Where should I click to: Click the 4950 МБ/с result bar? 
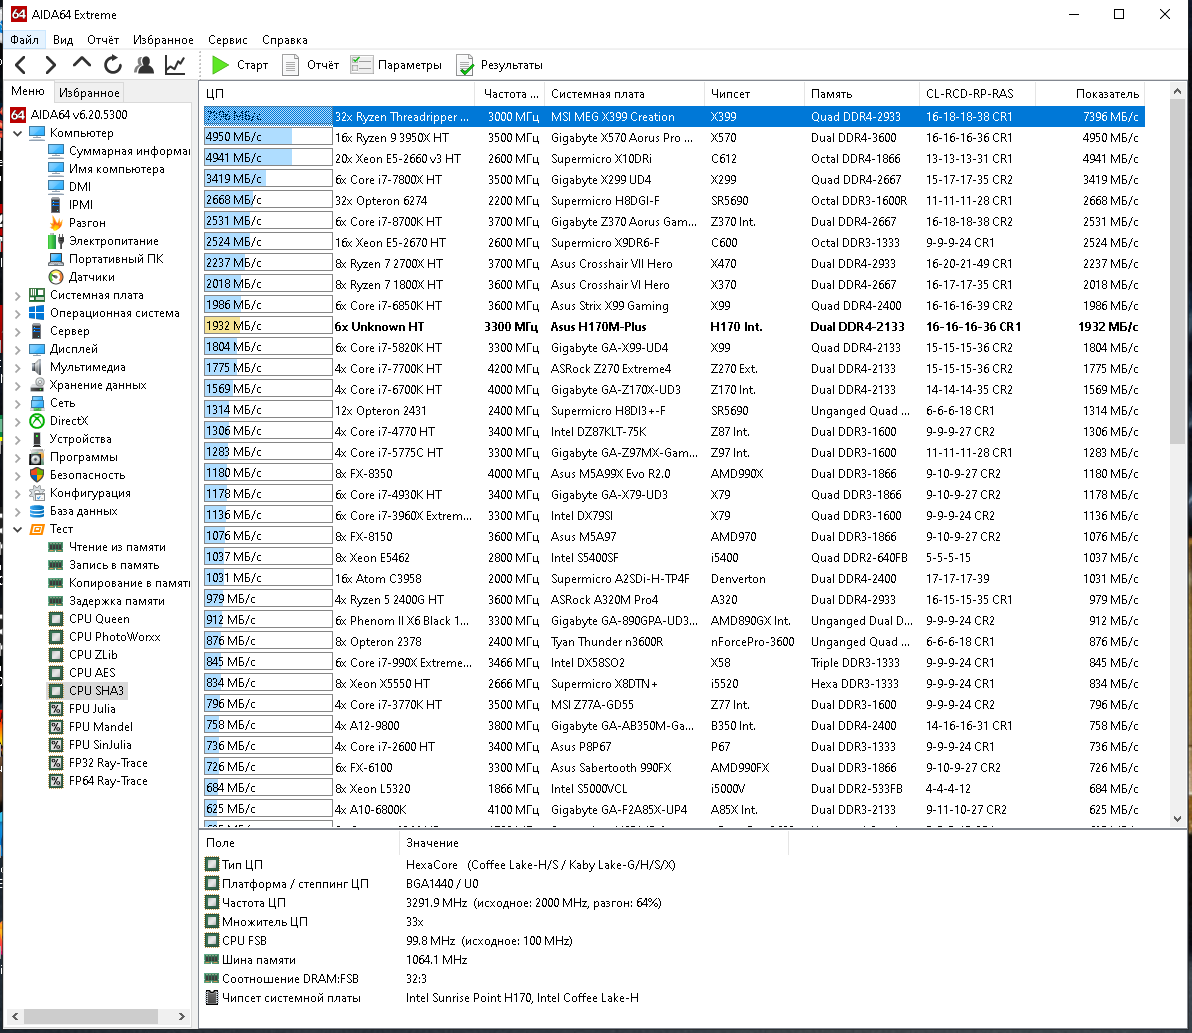pyautogui.click(x=268, y=138)
